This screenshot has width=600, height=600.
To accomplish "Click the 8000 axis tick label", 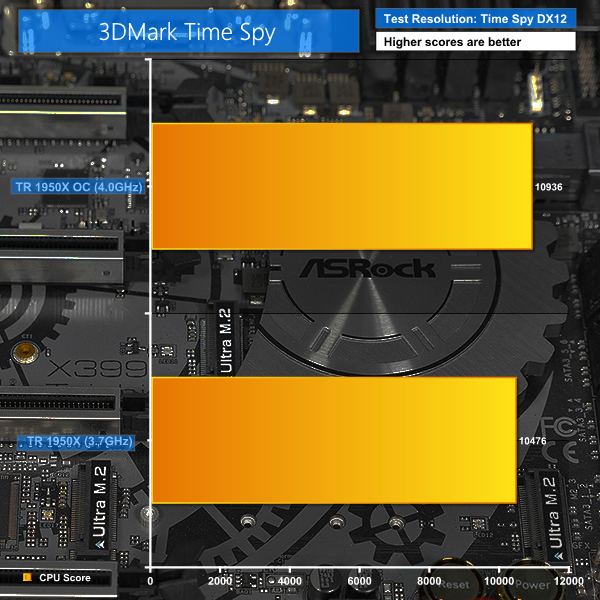I will pyautogui.click(x=429, y=581).
